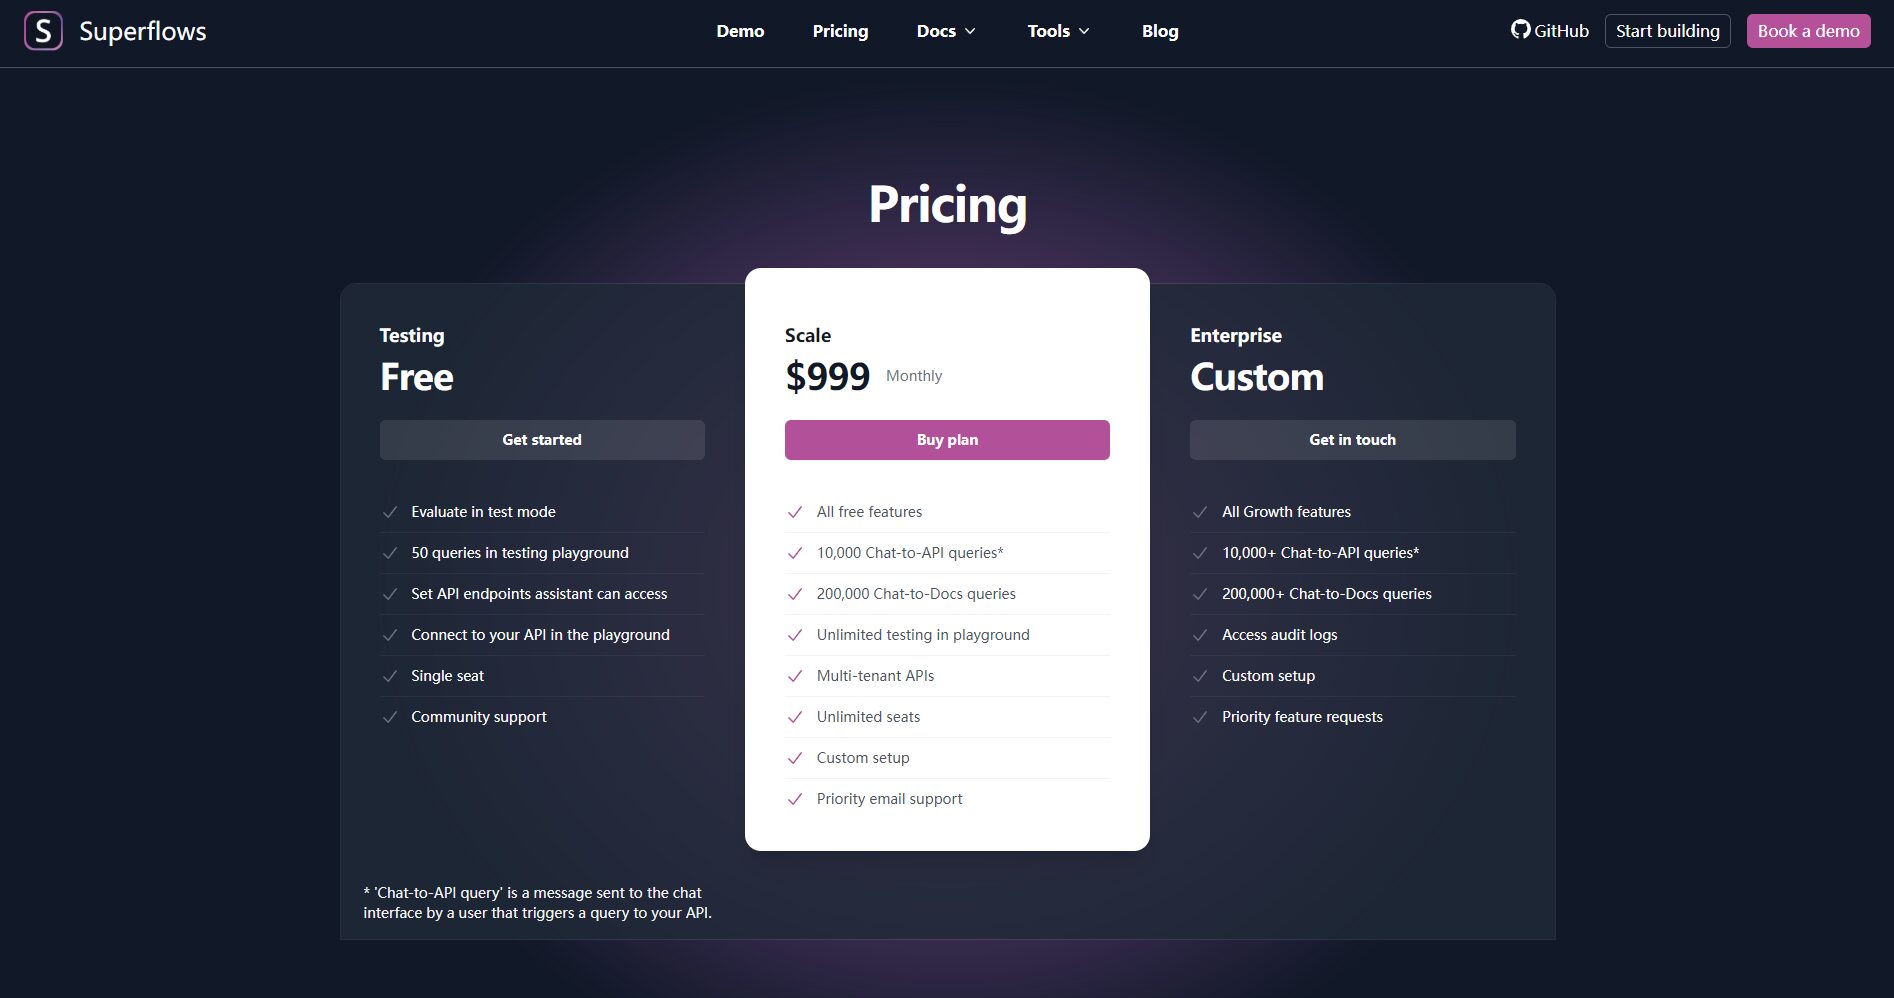Click checkmark beside Multi-tenant APIs
The width and height of the screenshot is (1894, 998).
[795, 676]
